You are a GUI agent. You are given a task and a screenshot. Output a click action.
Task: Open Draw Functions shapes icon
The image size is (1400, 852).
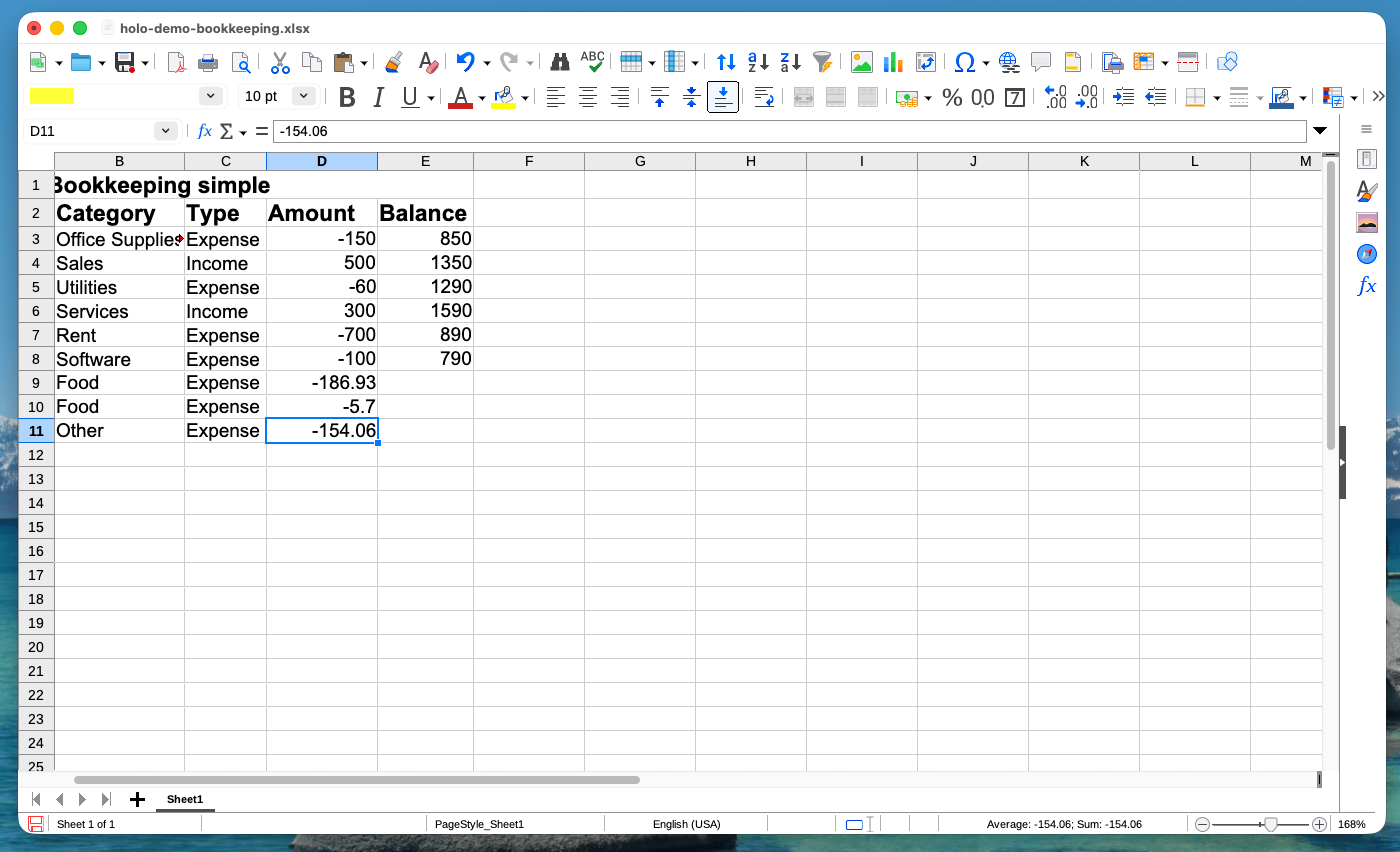click(x=1228, y=62)
